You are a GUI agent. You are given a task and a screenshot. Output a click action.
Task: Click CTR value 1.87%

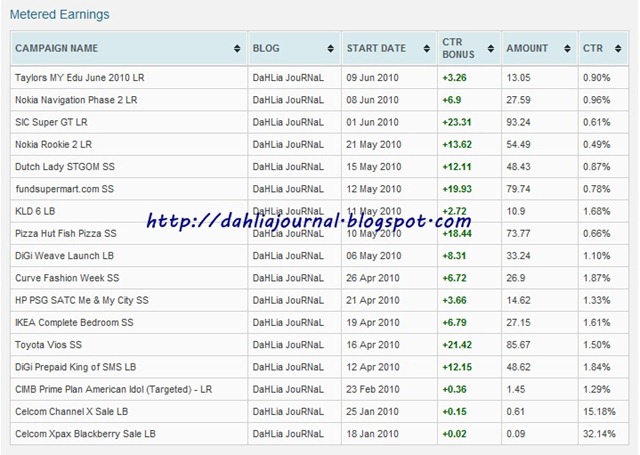point(597,278)
